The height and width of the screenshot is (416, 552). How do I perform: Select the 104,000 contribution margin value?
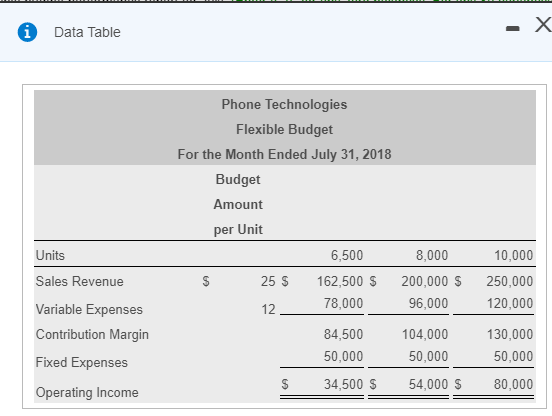(x=425, y=334)
